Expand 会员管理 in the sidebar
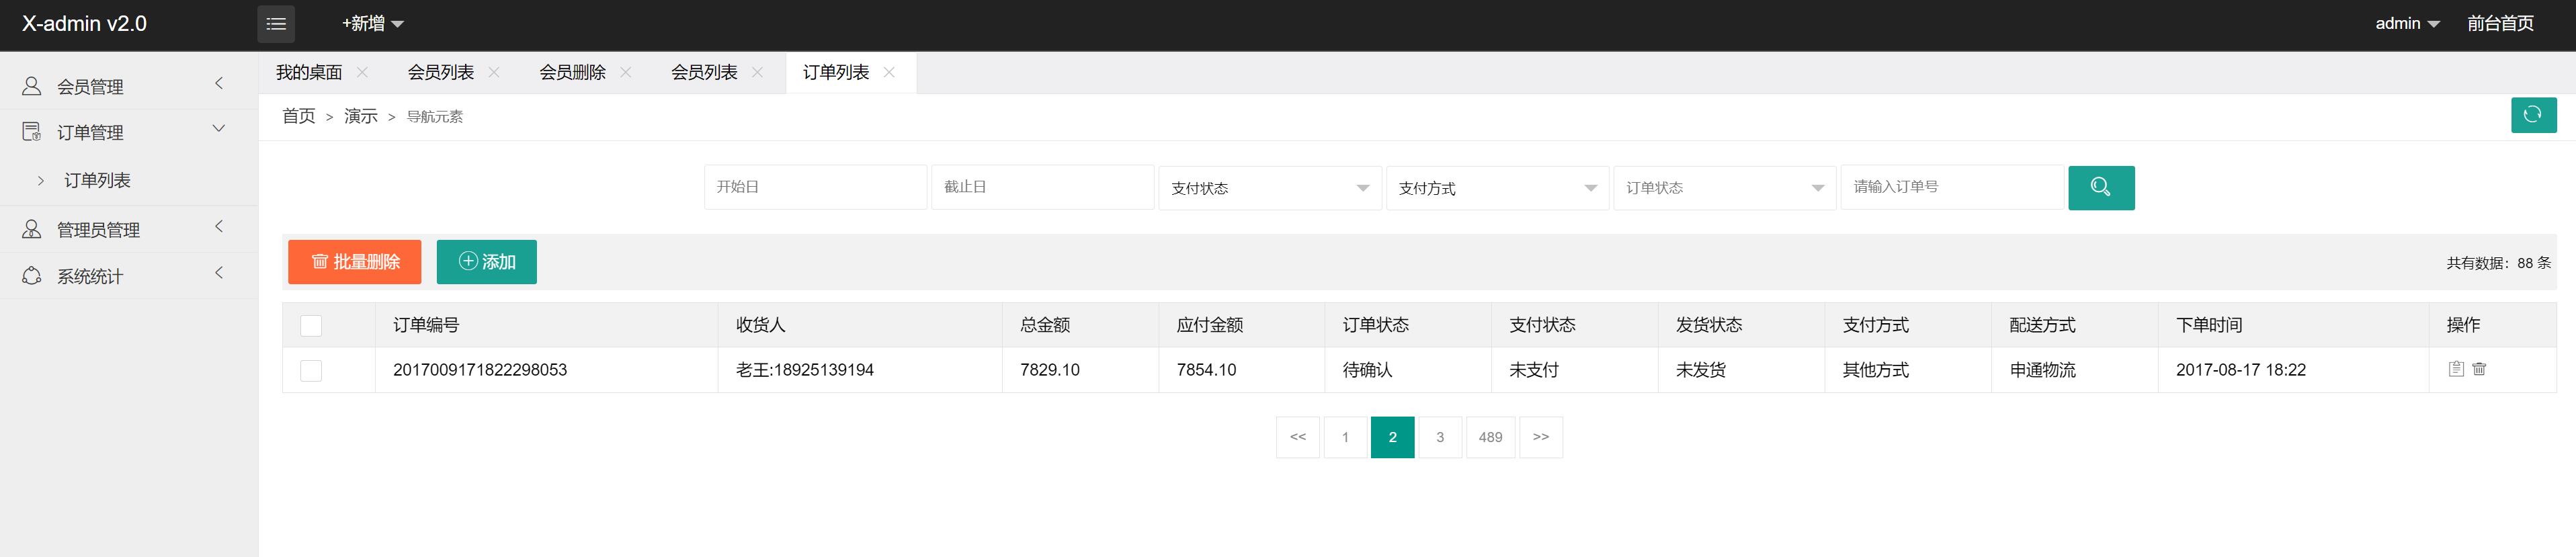Image resolution: width=2576 pixels, height=557 pixels. point(128,86)
